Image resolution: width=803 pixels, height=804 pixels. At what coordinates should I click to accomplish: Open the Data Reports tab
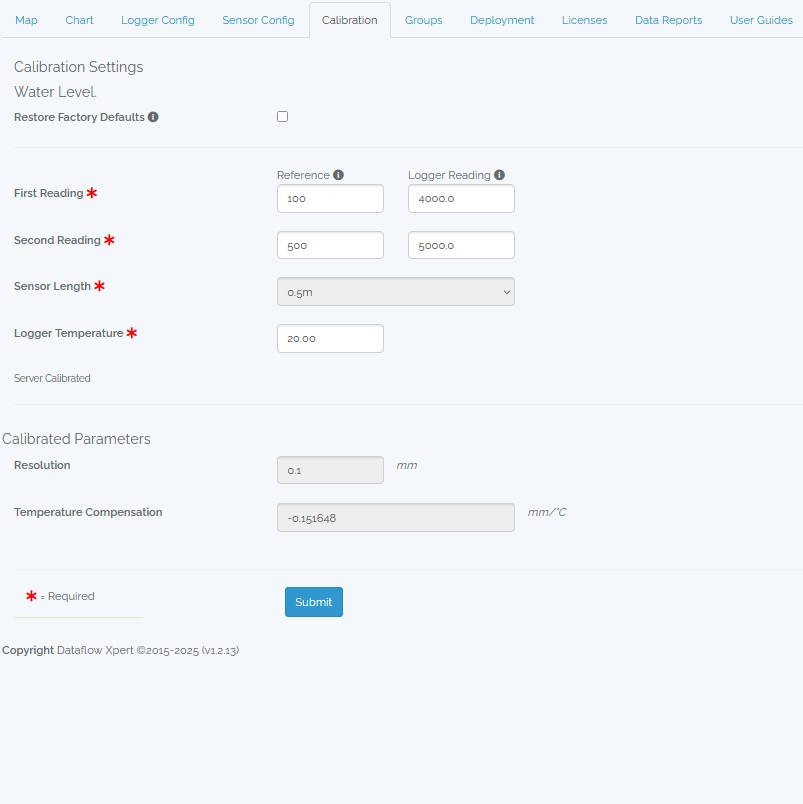(668, 20)
